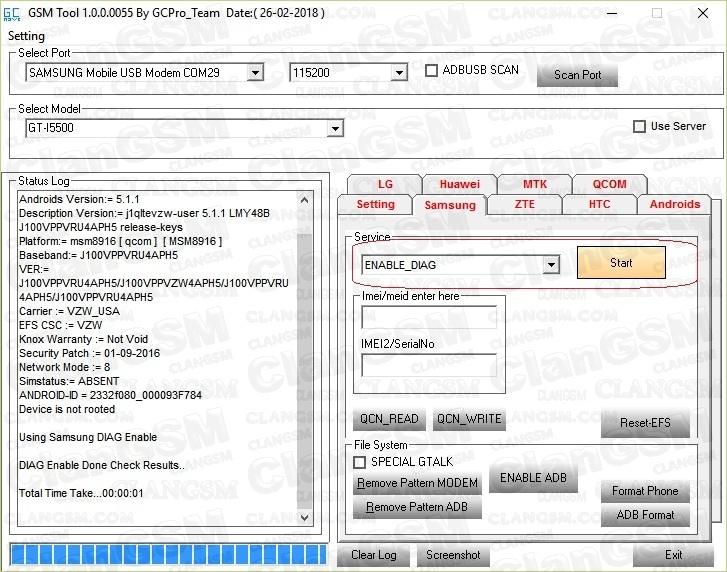This screenshot has height=572, width=727.
Task: Click the Scan Port button
Action: pos(577,75)
